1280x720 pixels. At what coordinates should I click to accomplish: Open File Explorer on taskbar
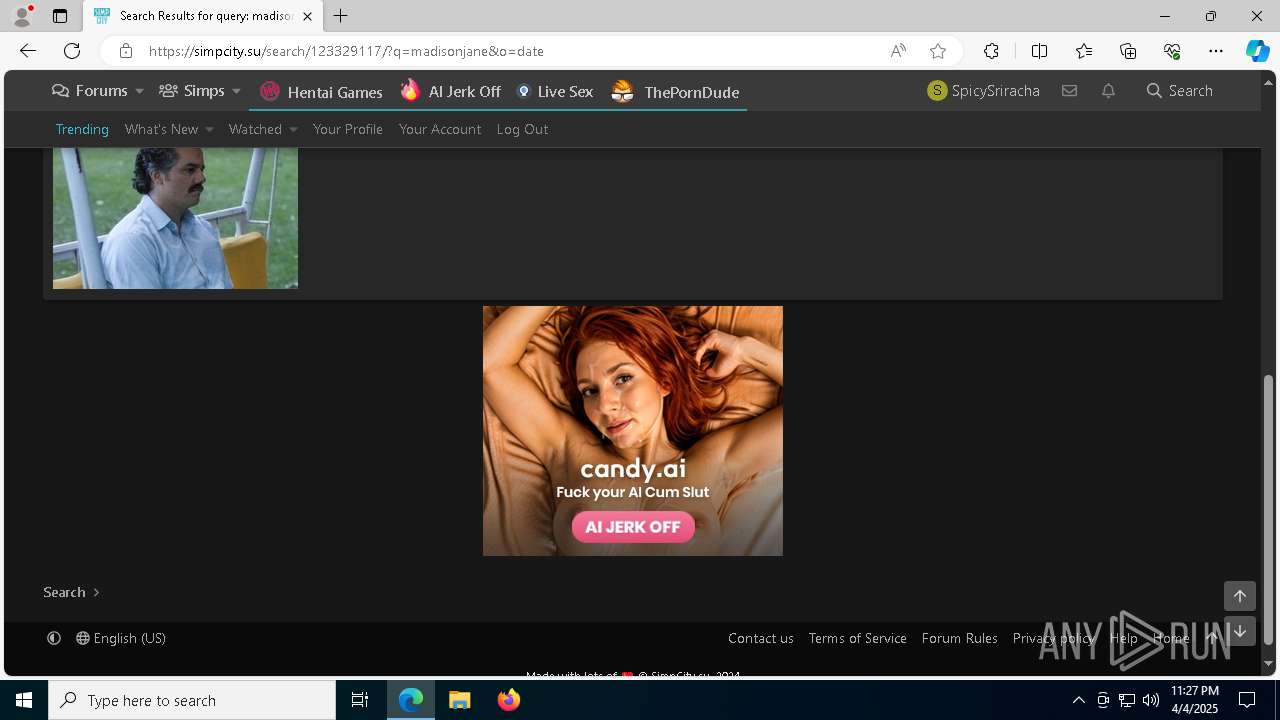pyautogui.click(x=460, y=700)
